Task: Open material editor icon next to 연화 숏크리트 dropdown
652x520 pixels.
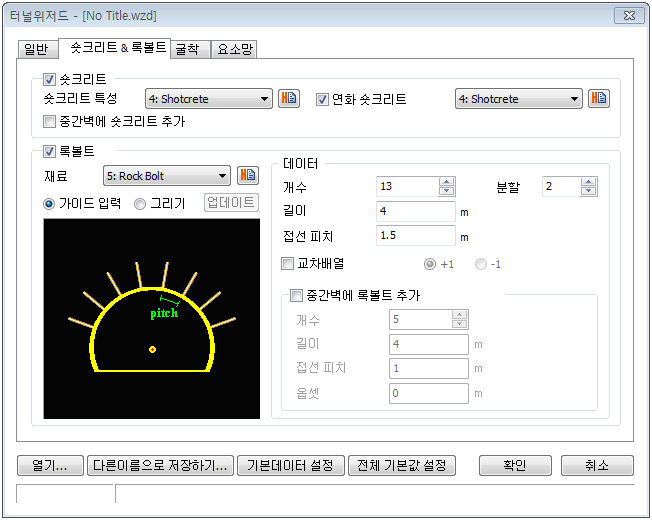Action: tap(599, 99)
